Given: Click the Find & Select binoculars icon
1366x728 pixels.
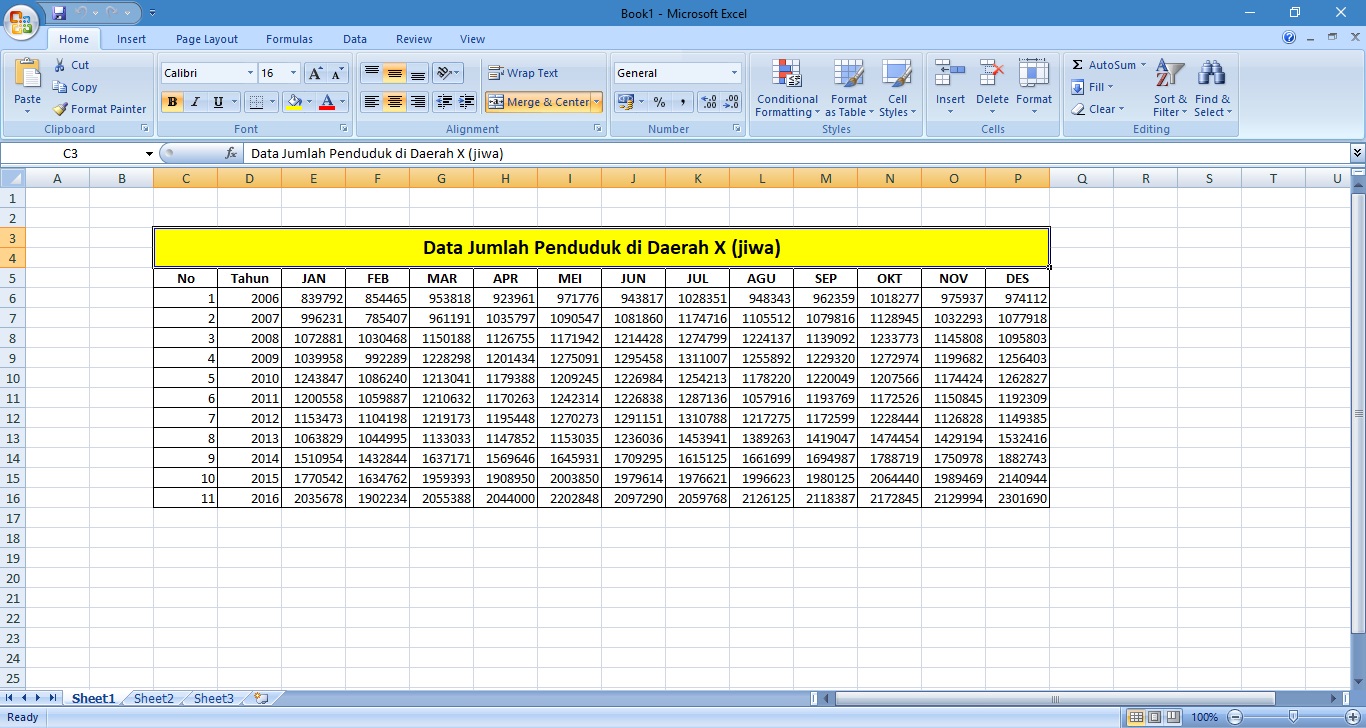Looking at the screenshot, I should point(1212,74).
